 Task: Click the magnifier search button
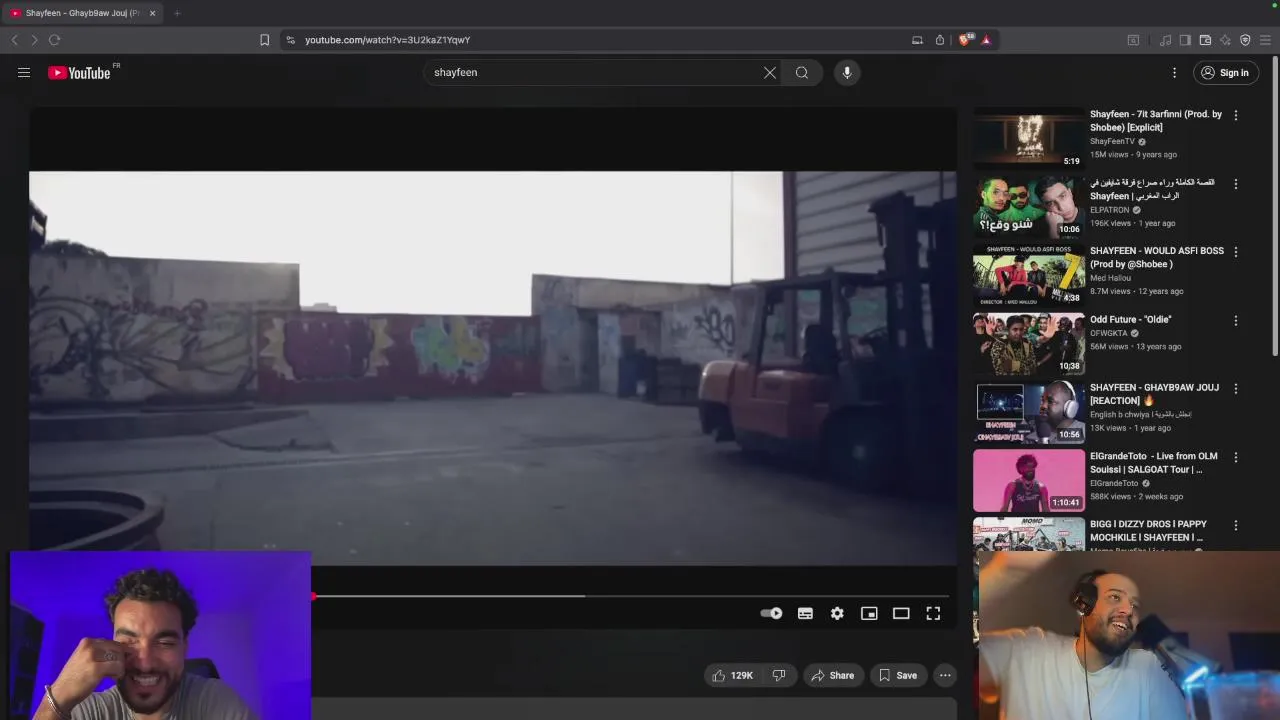click(802, 72)
